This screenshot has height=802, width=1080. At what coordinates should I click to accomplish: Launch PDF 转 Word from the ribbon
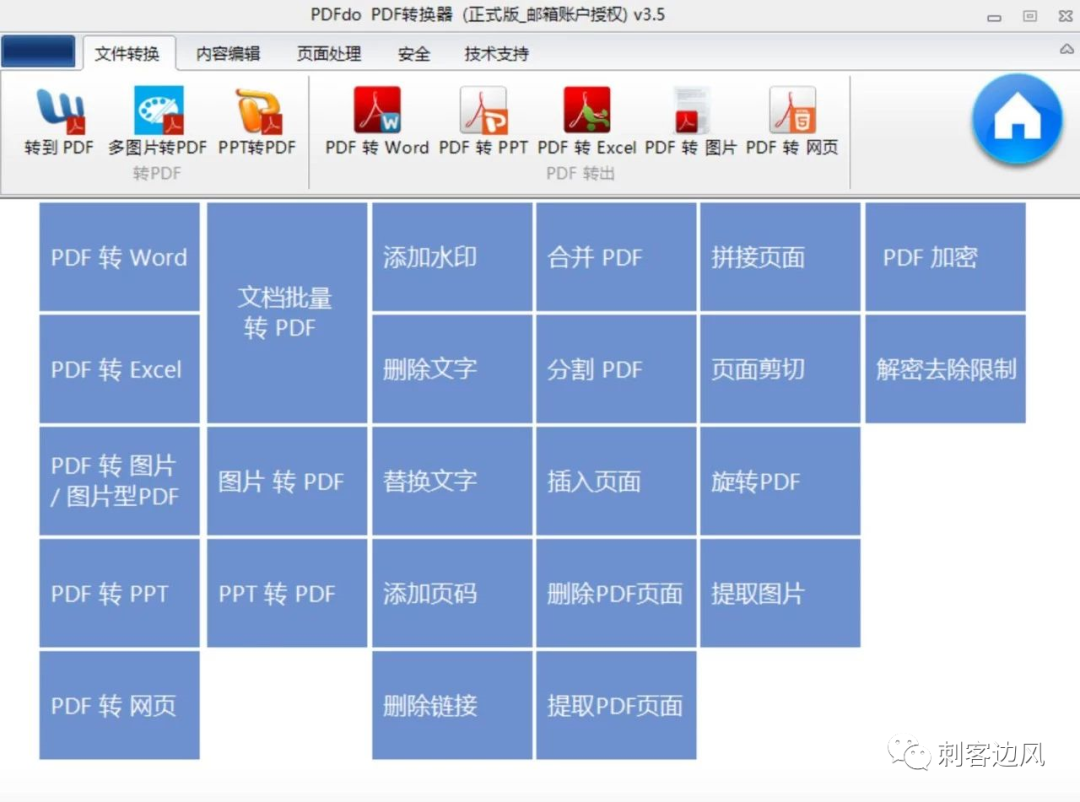[x=377, y=122]
